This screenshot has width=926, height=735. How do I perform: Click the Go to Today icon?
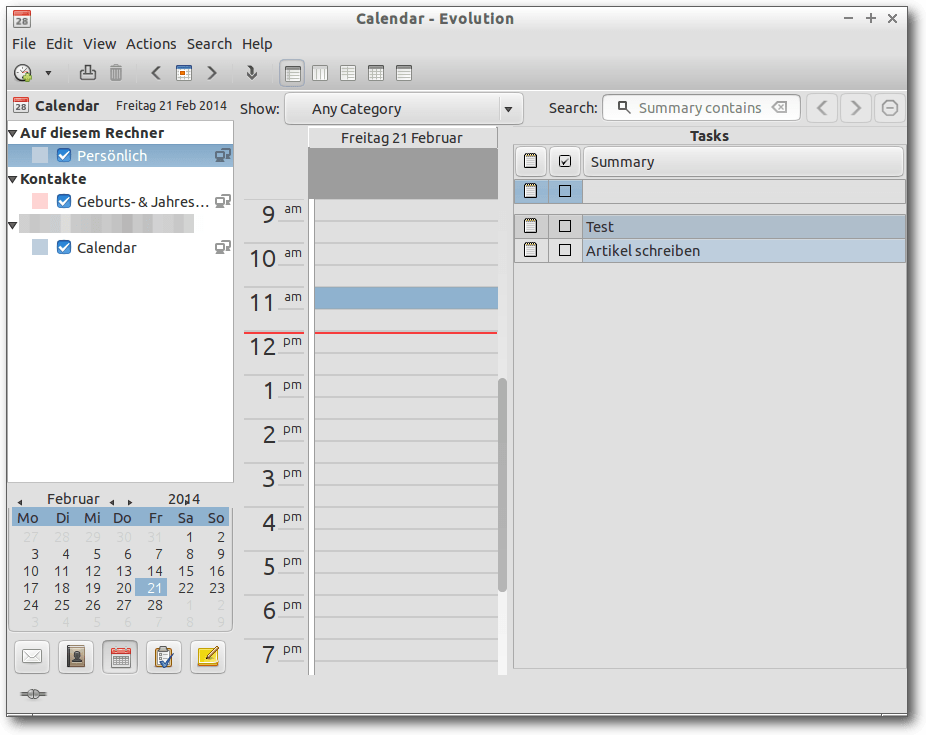click(184, 73)
